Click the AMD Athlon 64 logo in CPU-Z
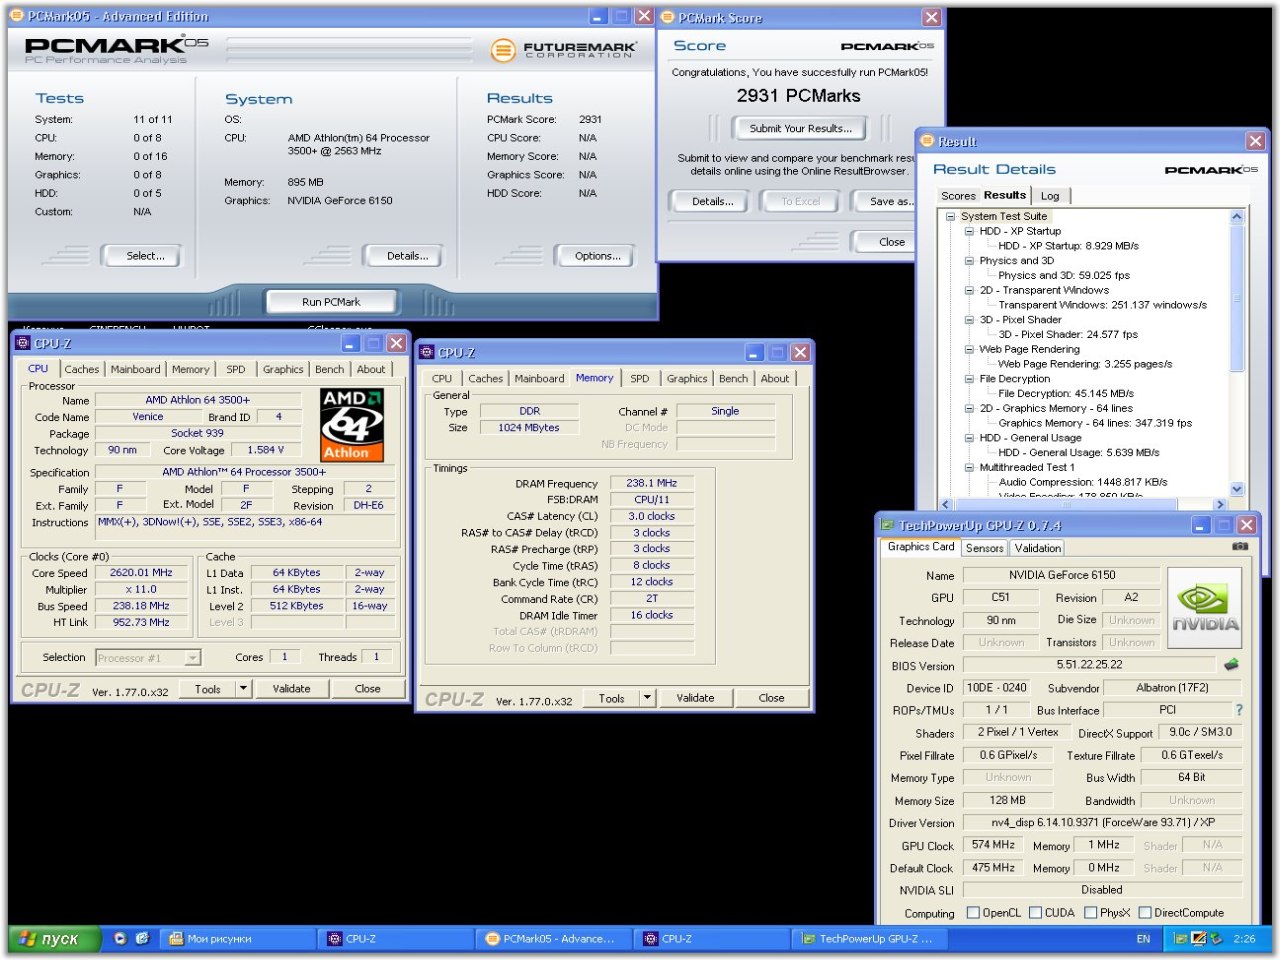 click(x=352, y=424)
